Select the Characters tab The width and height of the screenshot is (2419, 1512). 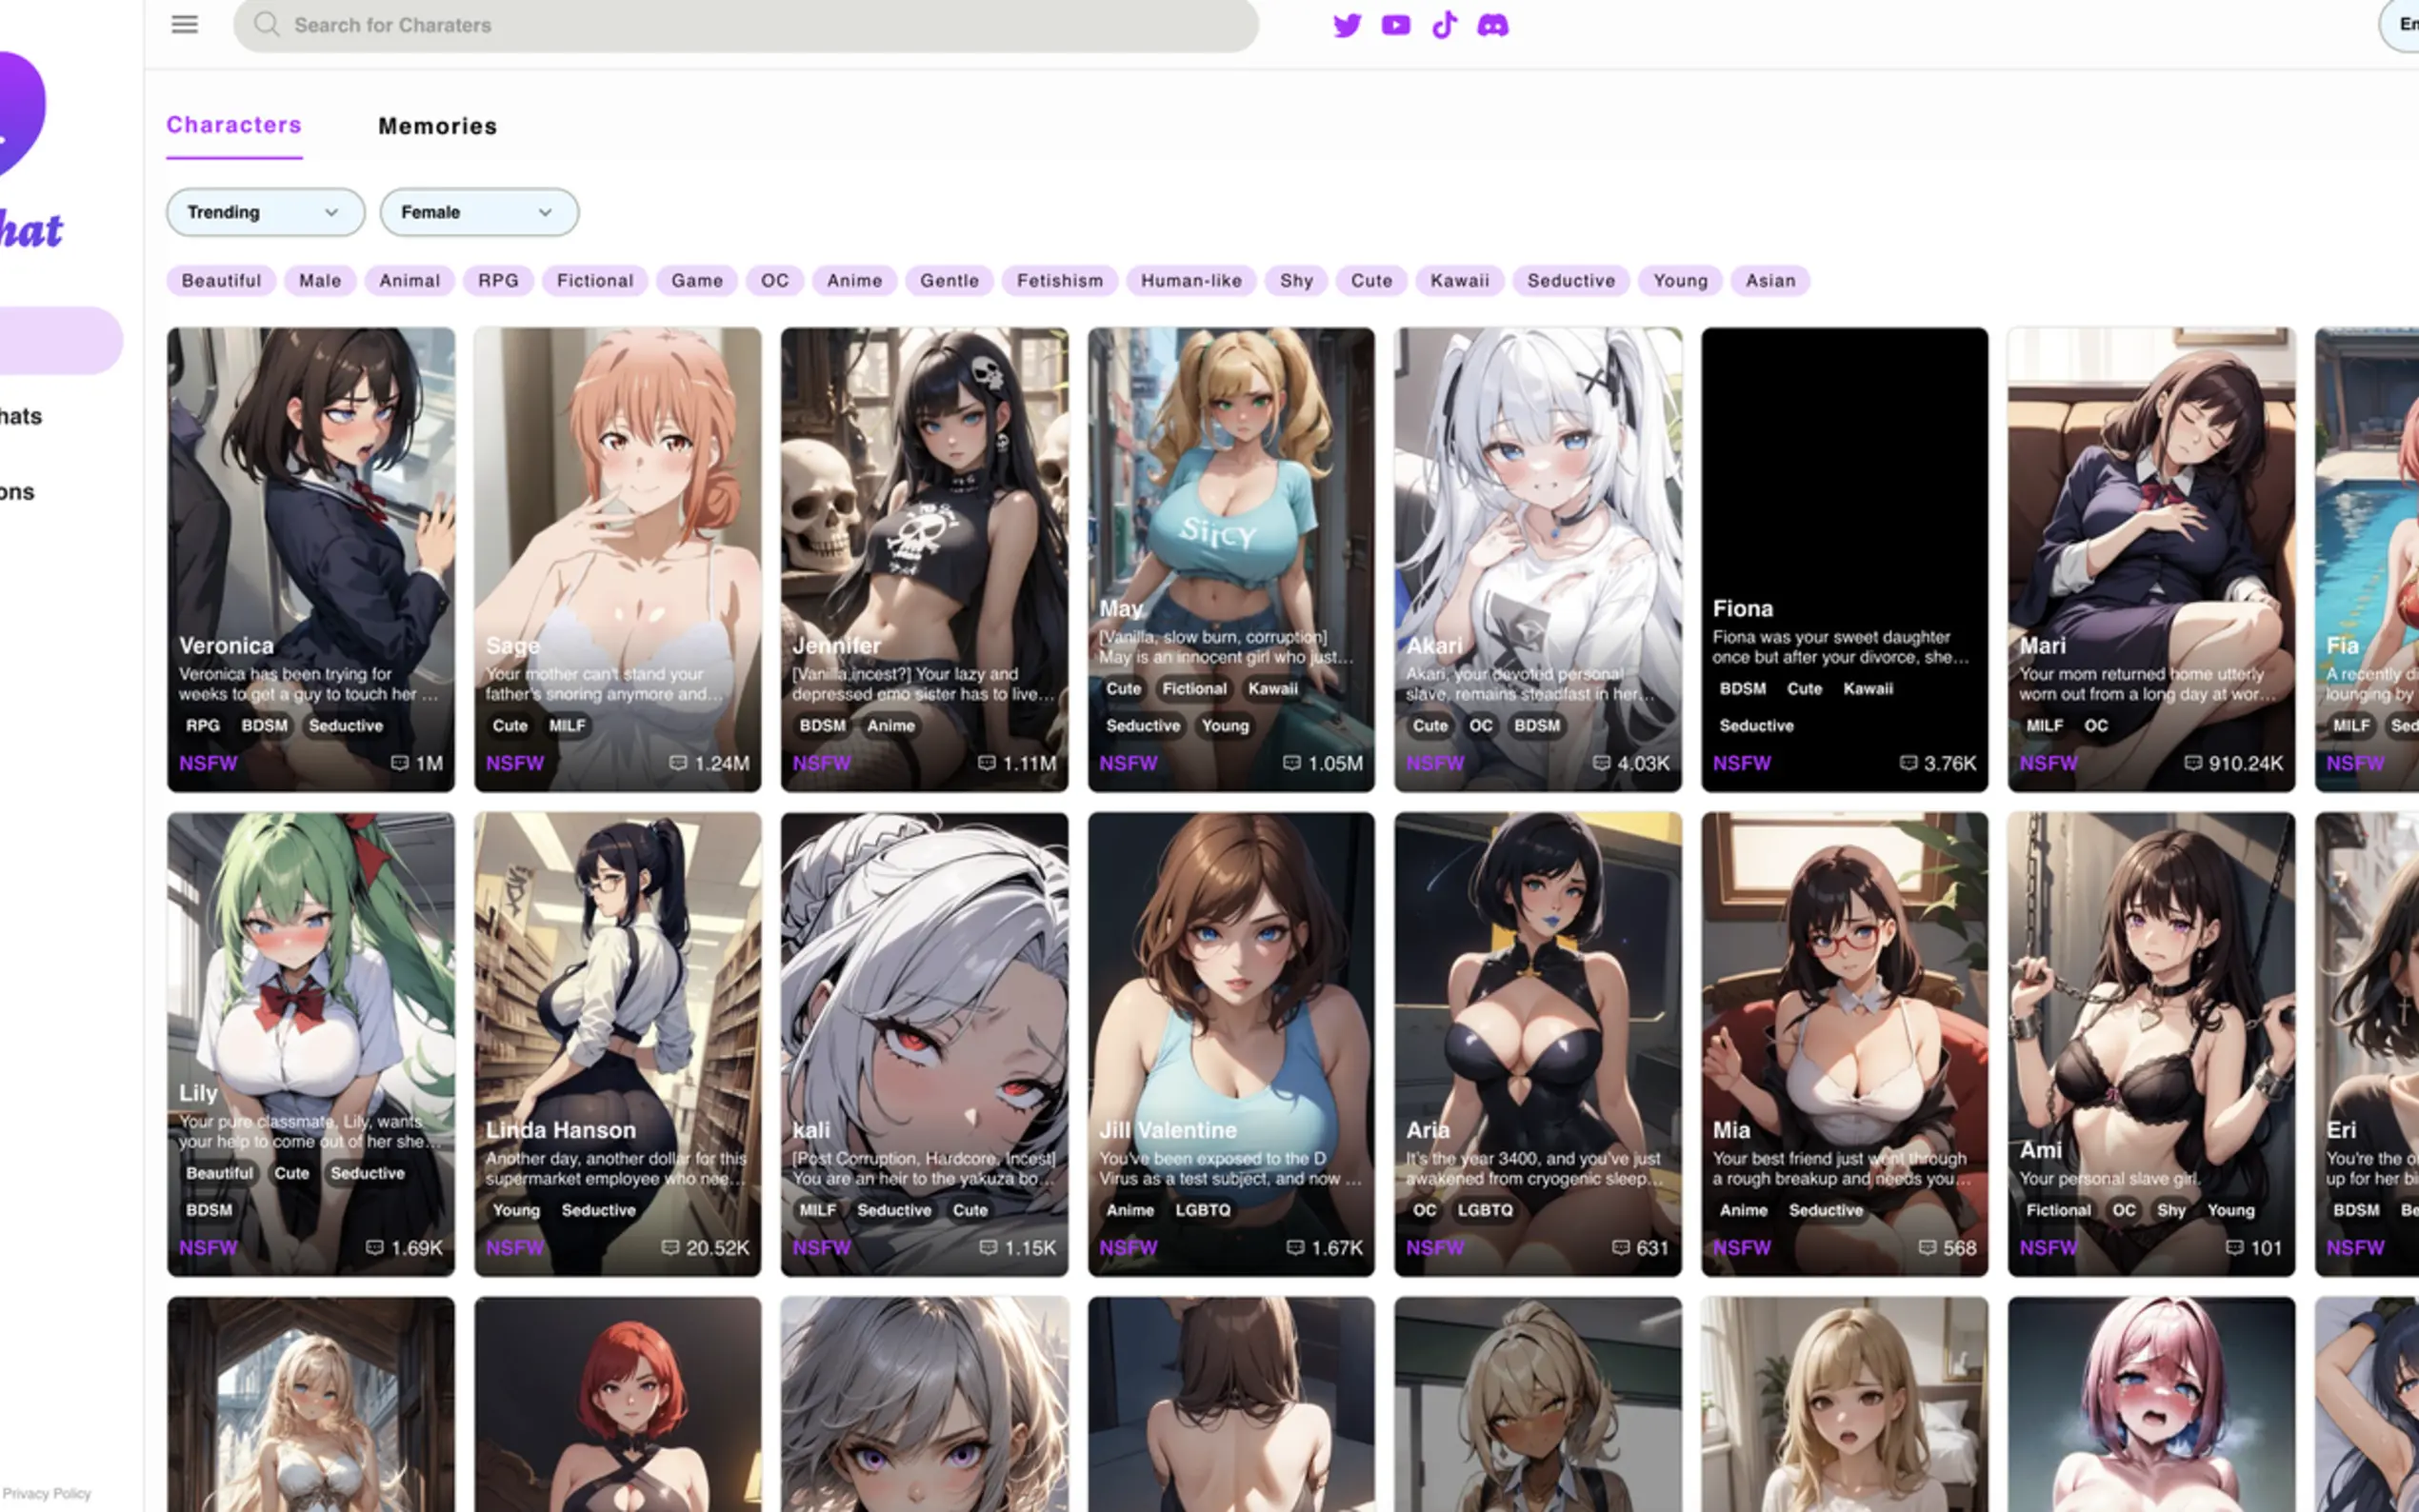coord(234,125)
